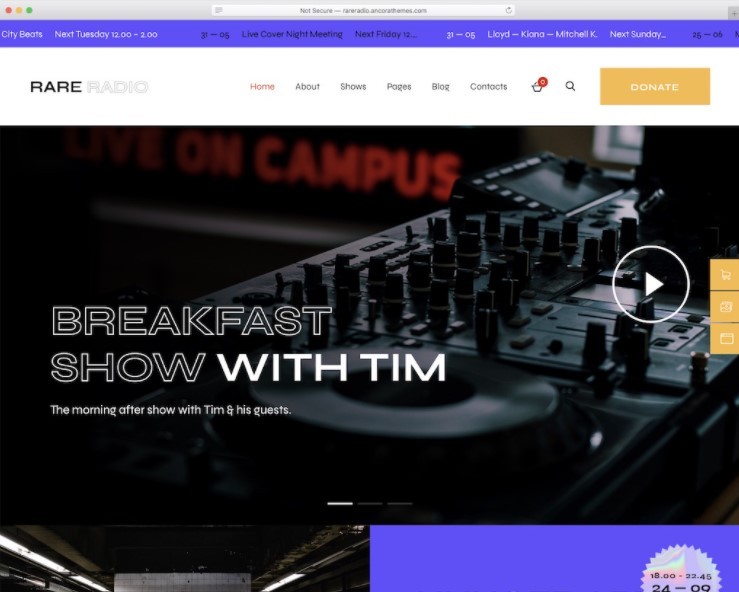Select the first slider indicator dash

point(340,503)
